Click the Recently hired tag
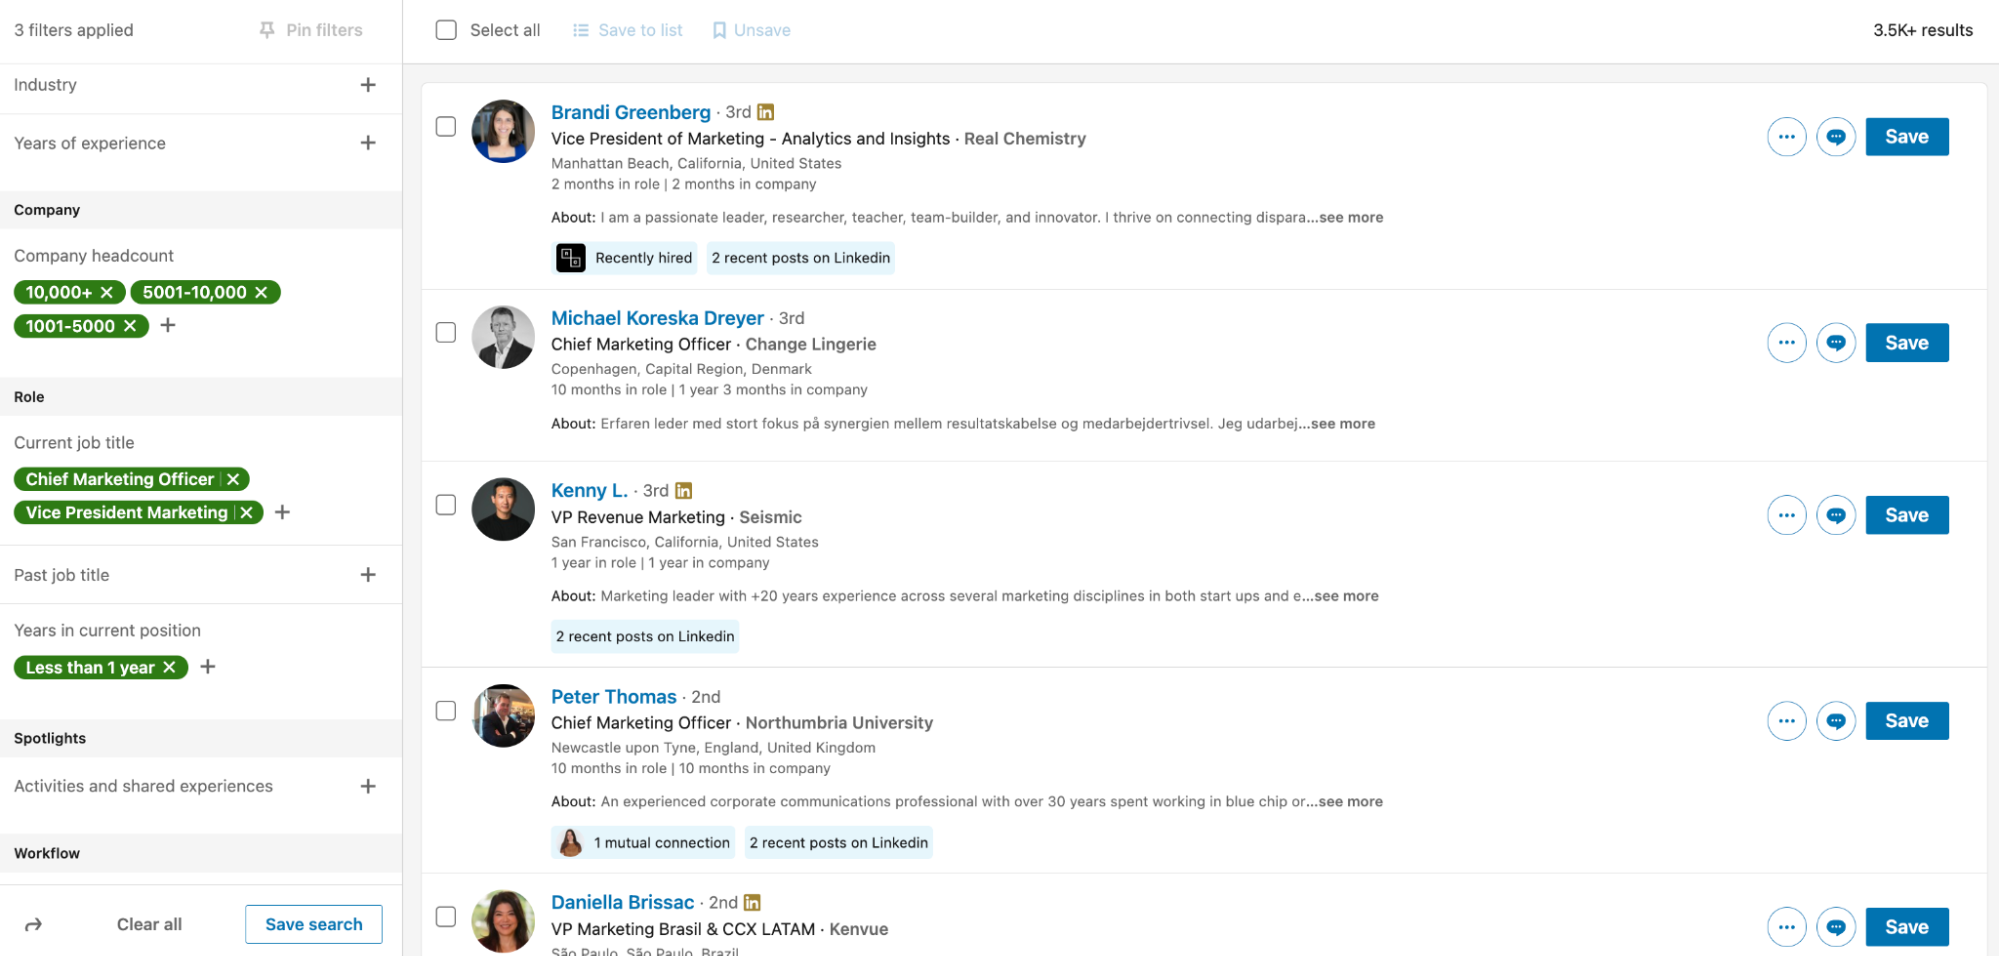The width and height of the screenshot is (1999, 956). click(x=624, y=258)
